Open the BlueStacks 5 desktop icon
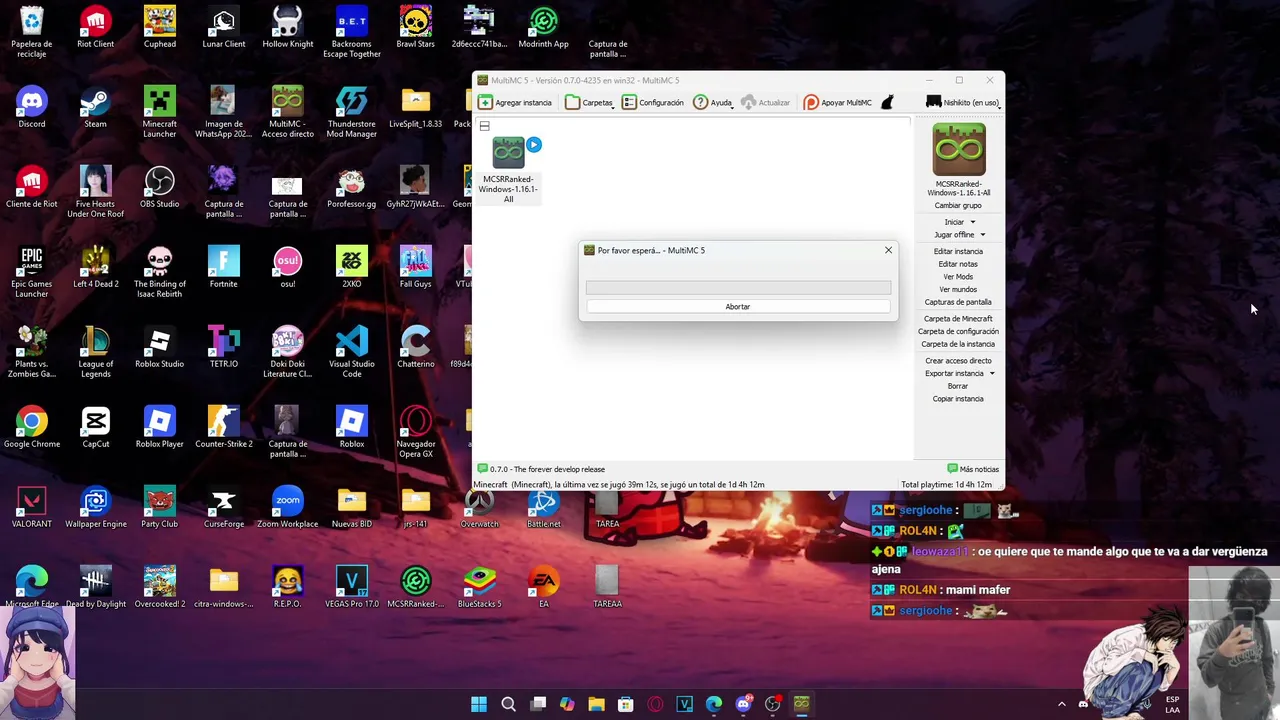 click(480, 588)
